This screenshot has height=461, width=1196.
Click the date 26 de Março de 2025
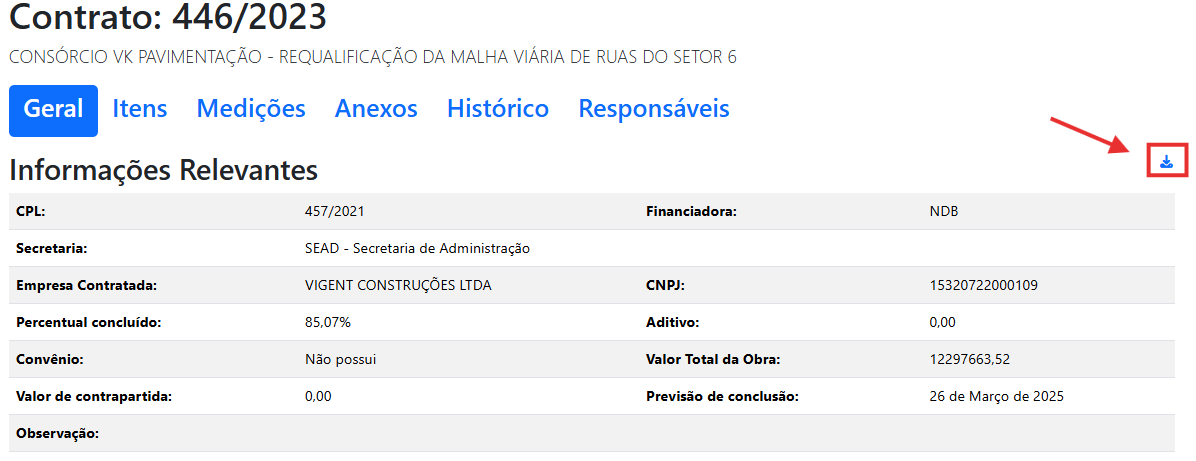(996, 397)
